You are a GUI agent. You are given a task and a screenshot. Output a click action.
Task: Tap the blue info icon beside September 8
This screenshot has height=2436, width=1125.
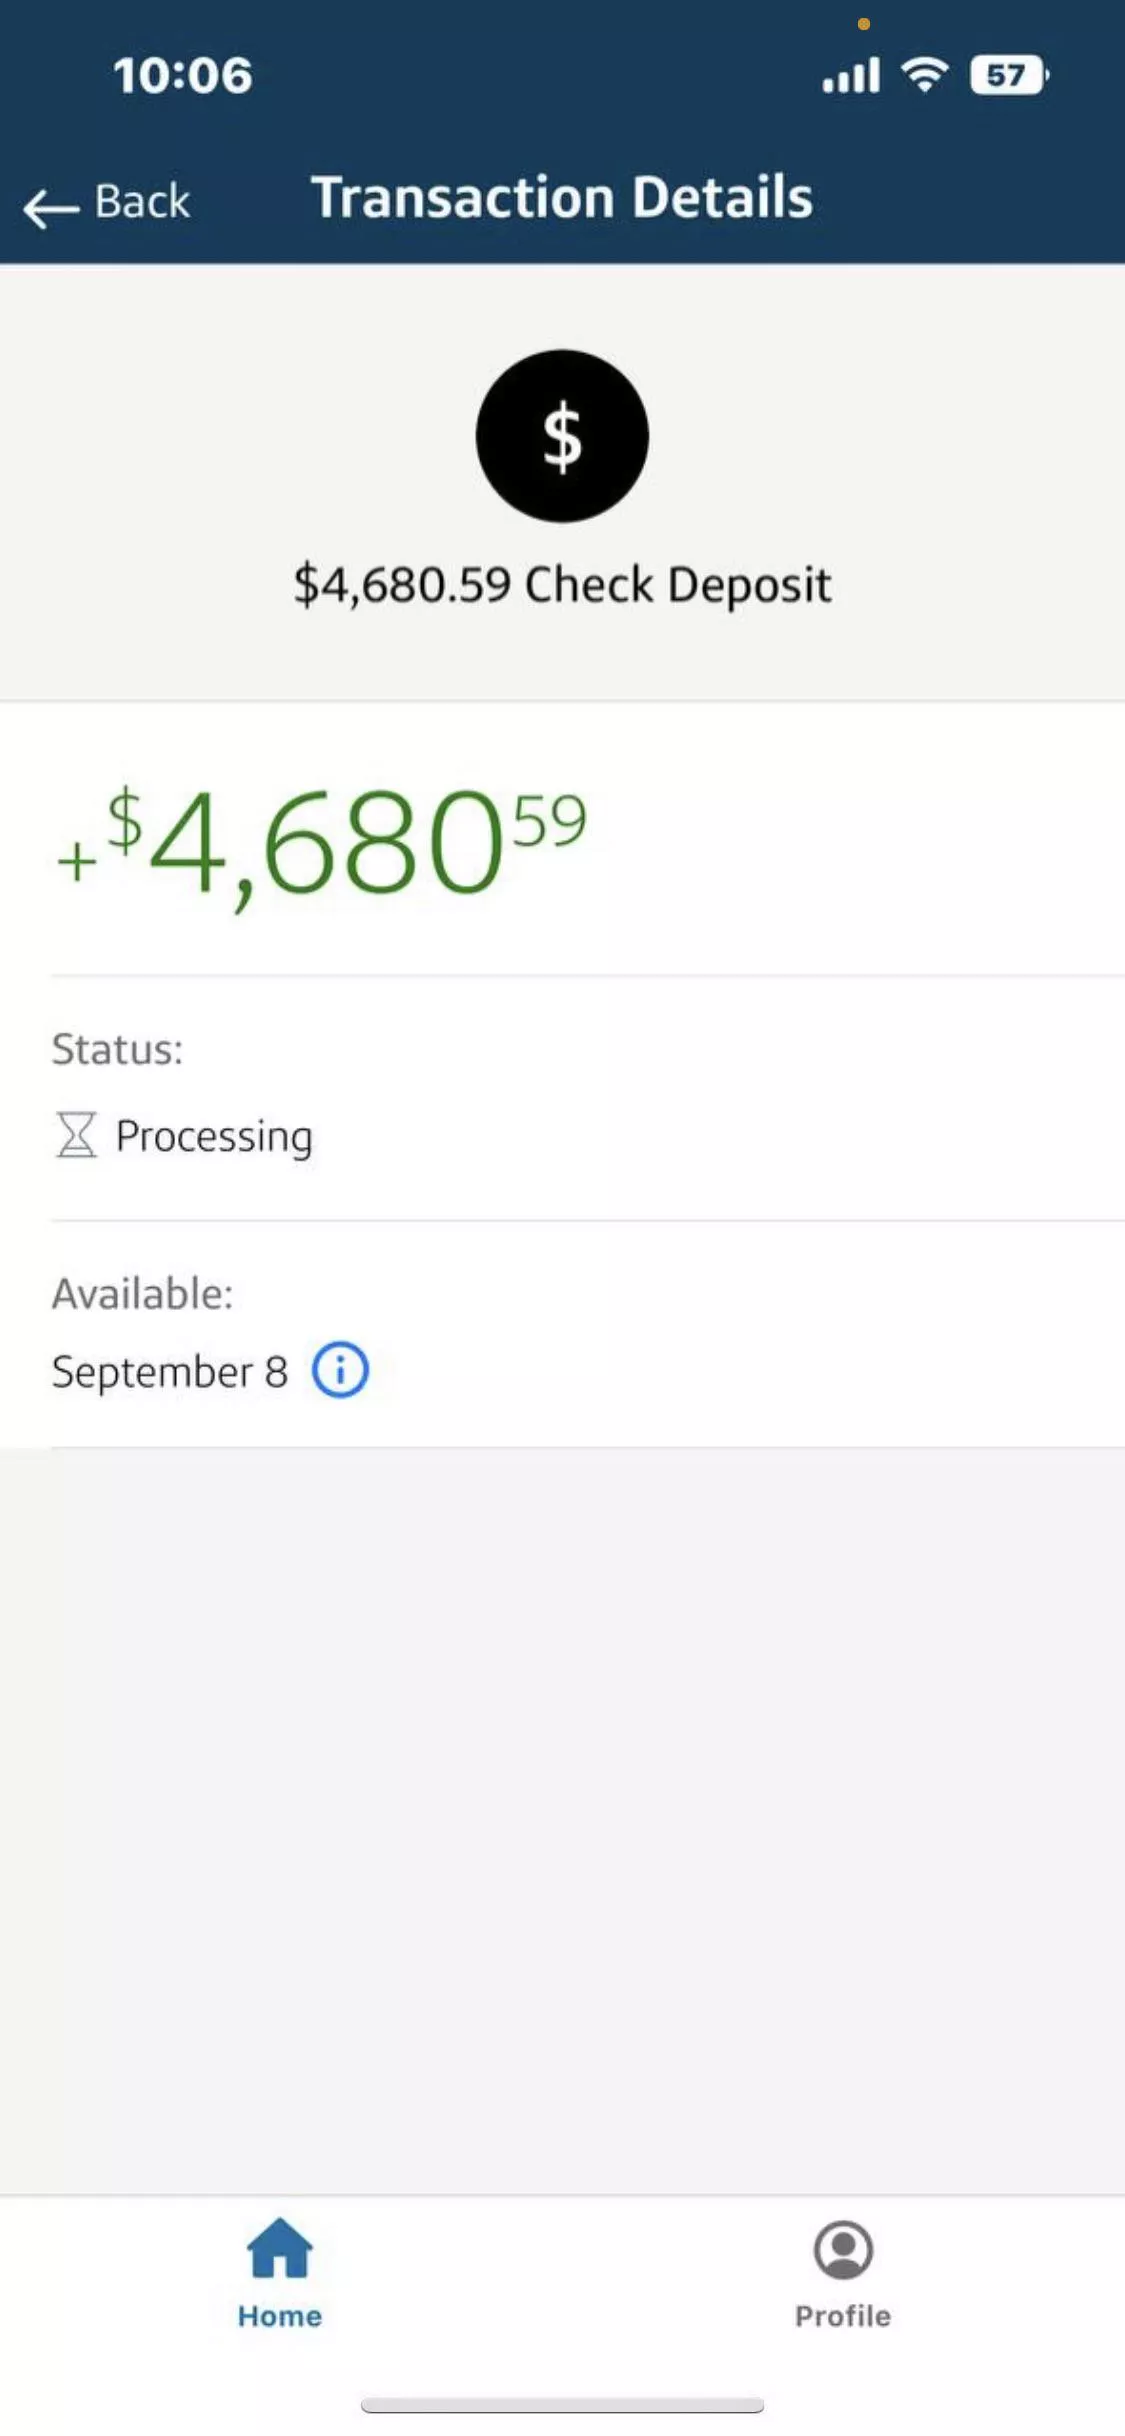pyautogui.click(x=340, y=1370)
